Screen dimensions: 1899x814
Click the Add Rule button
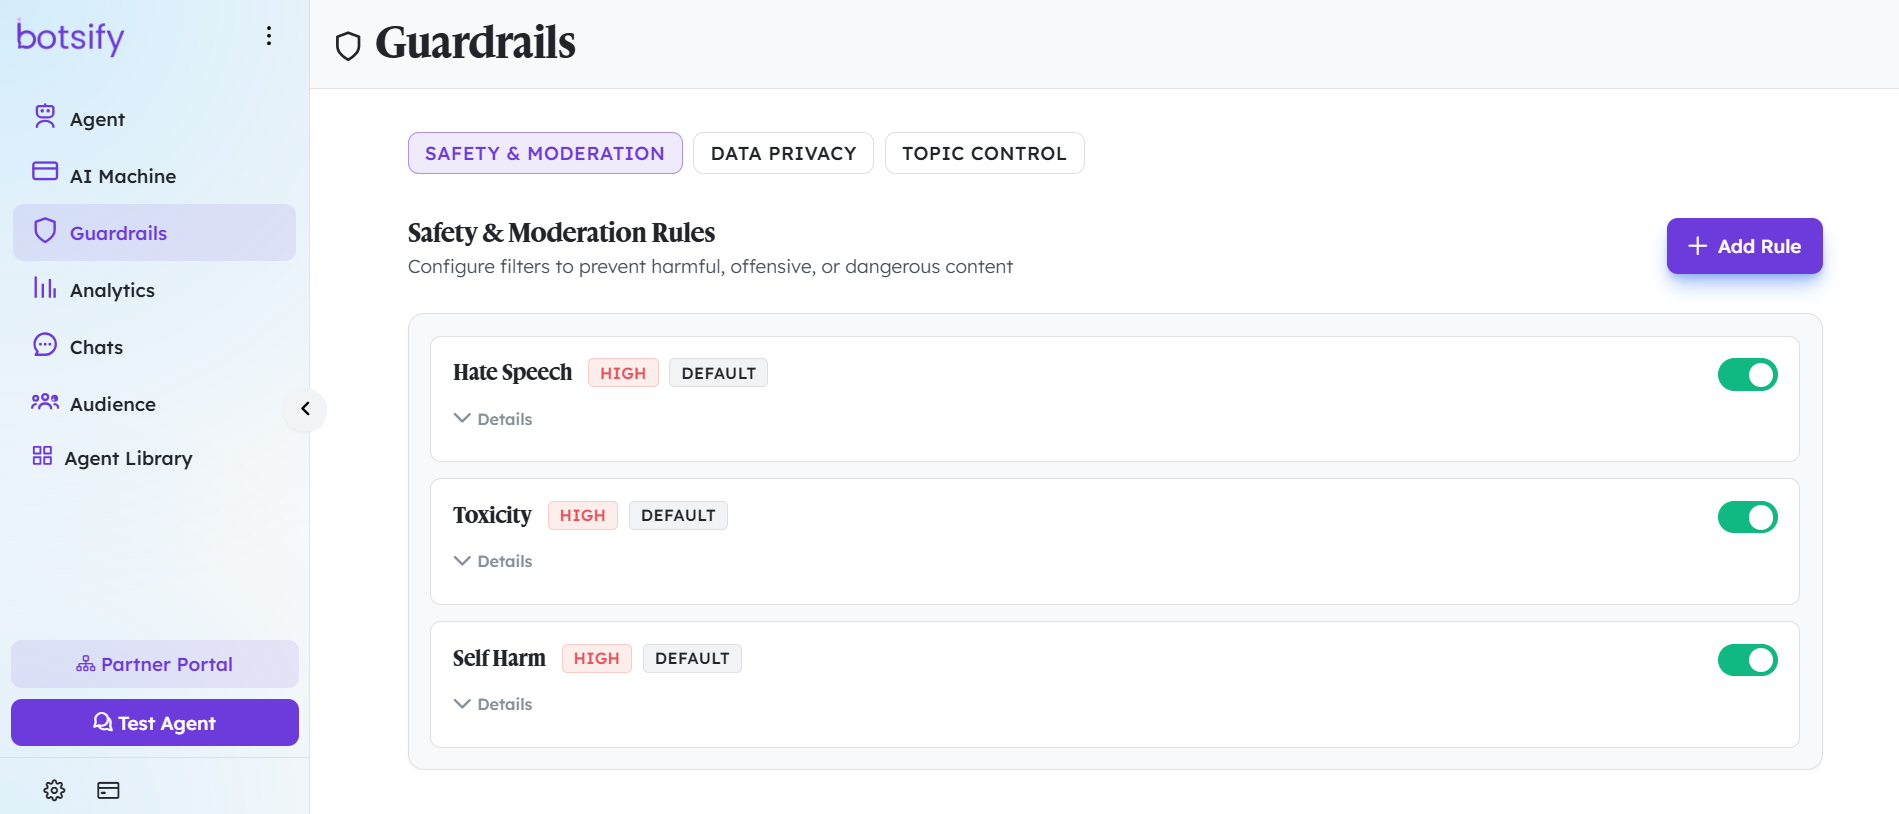pos(1744,246)
